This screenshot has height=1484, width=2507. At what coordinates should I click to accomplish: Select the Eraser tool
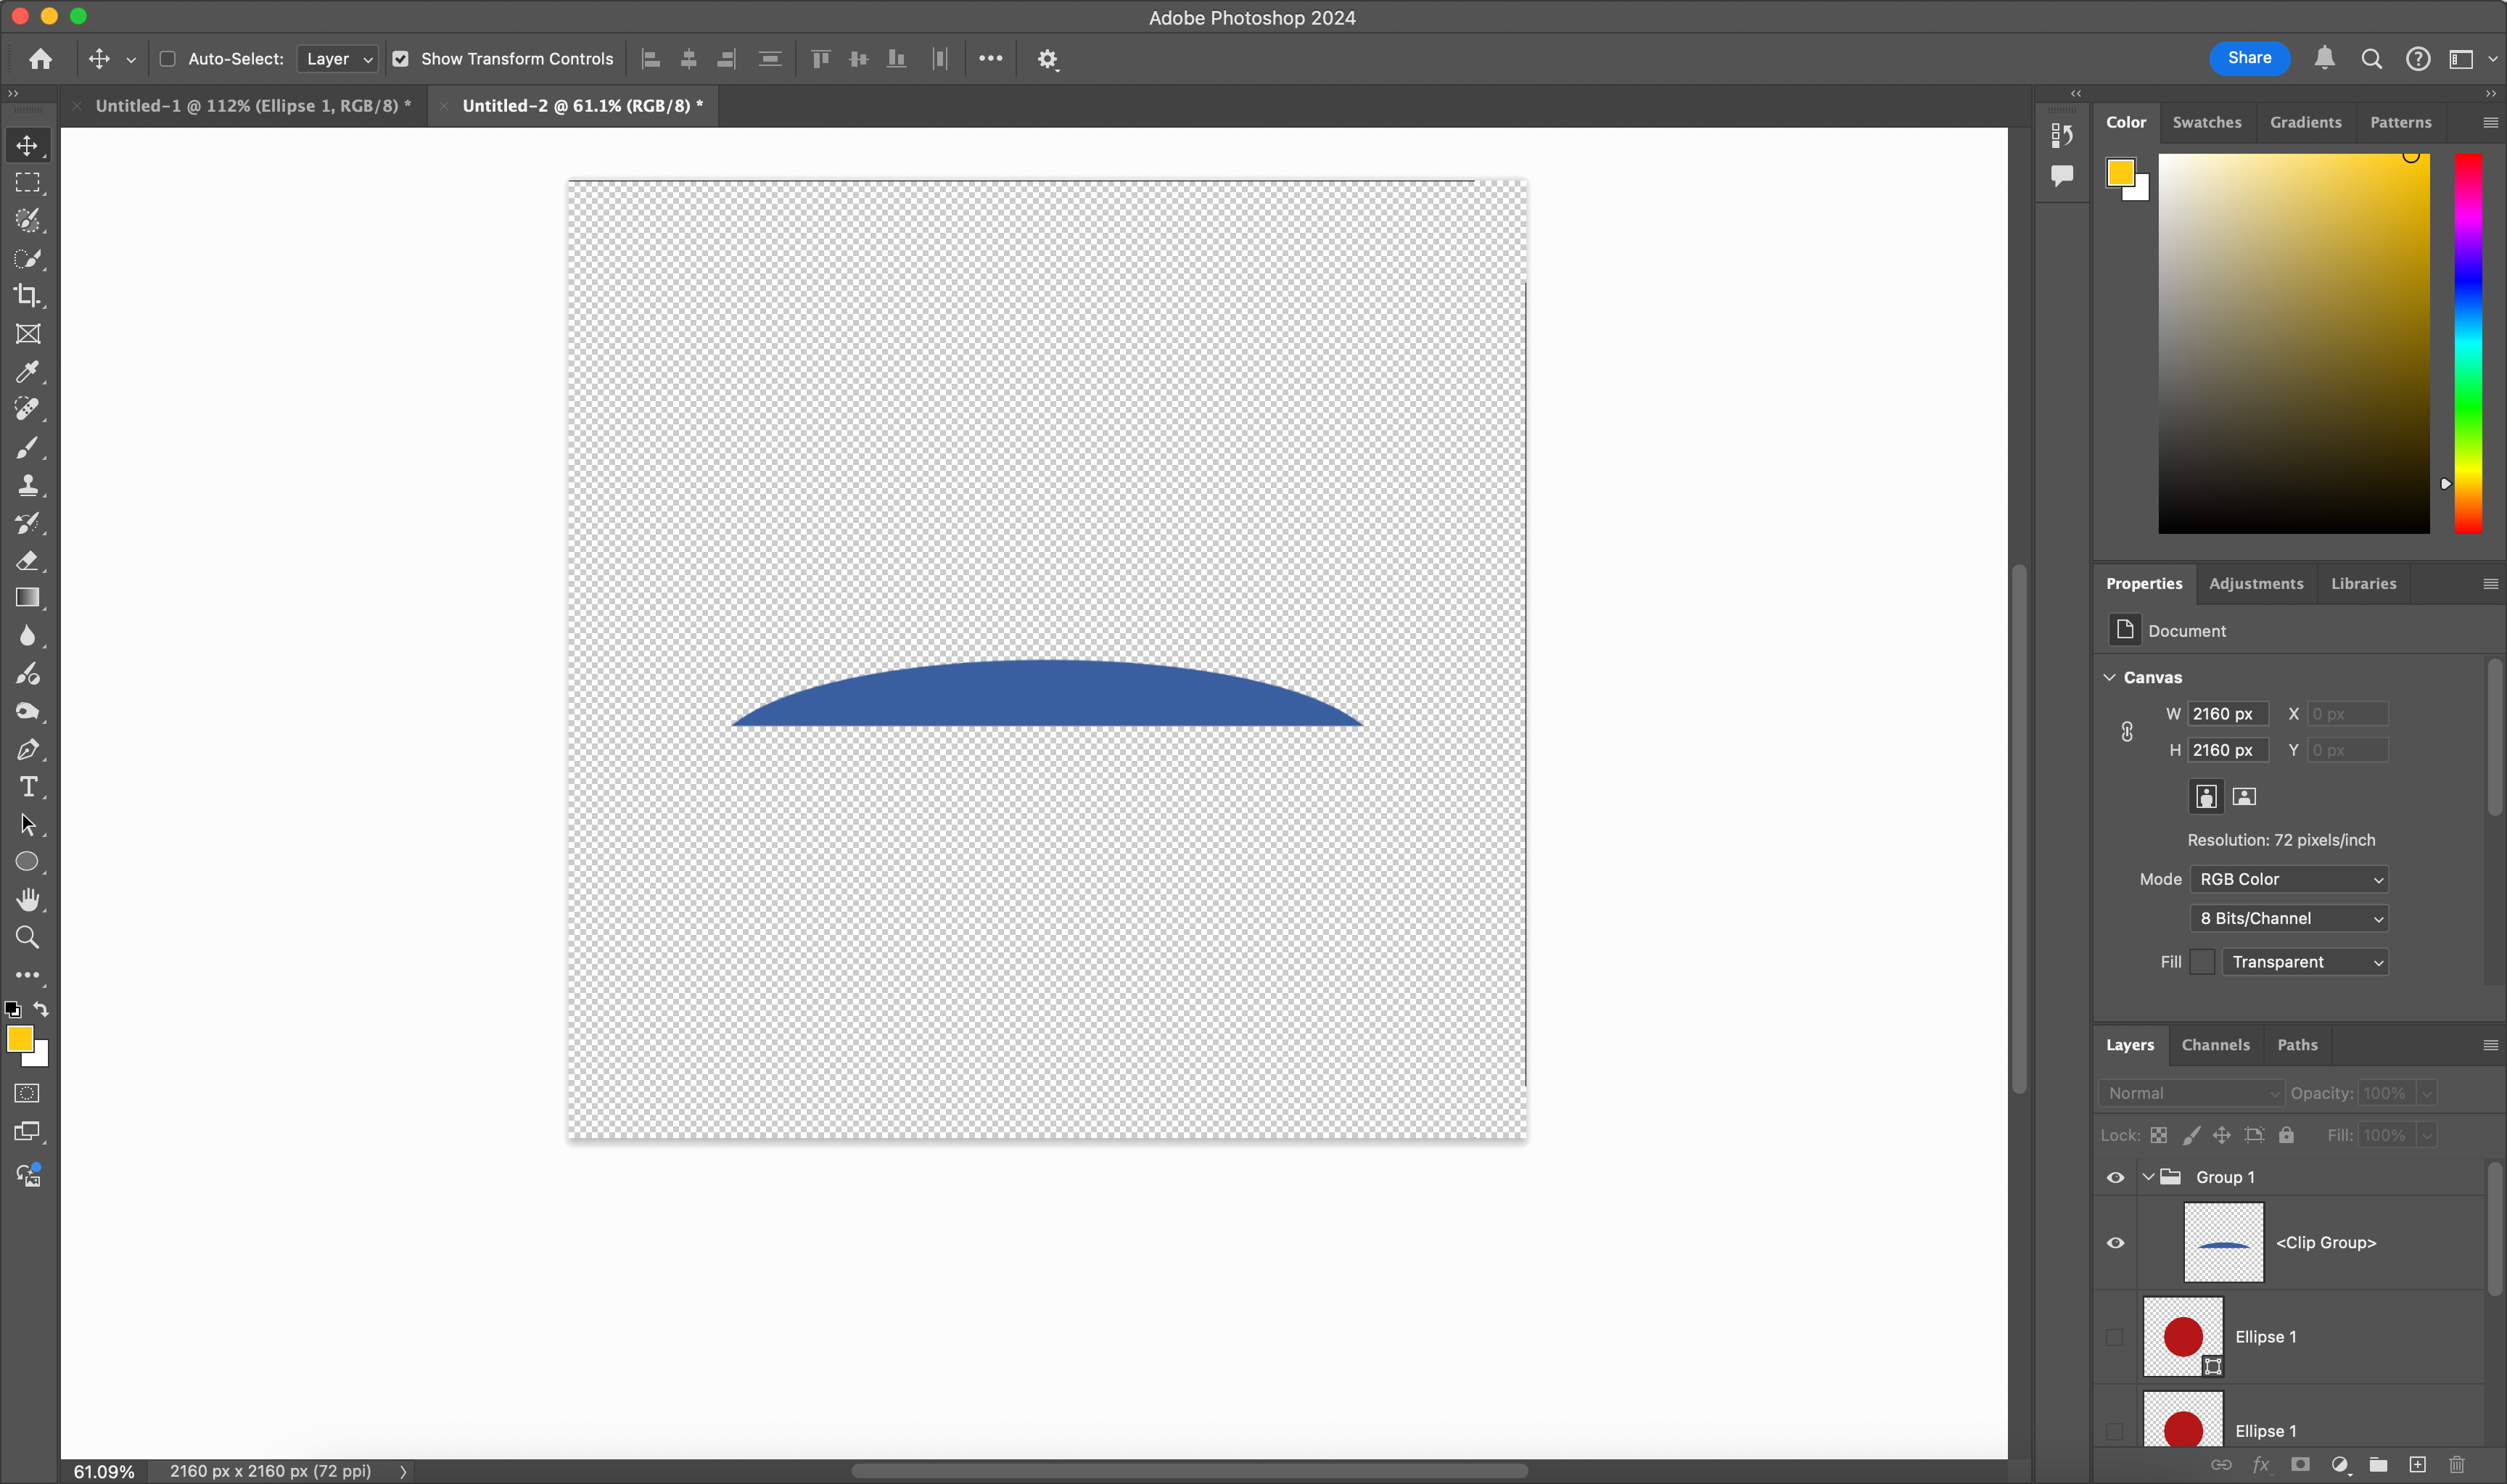coord(27,561)
